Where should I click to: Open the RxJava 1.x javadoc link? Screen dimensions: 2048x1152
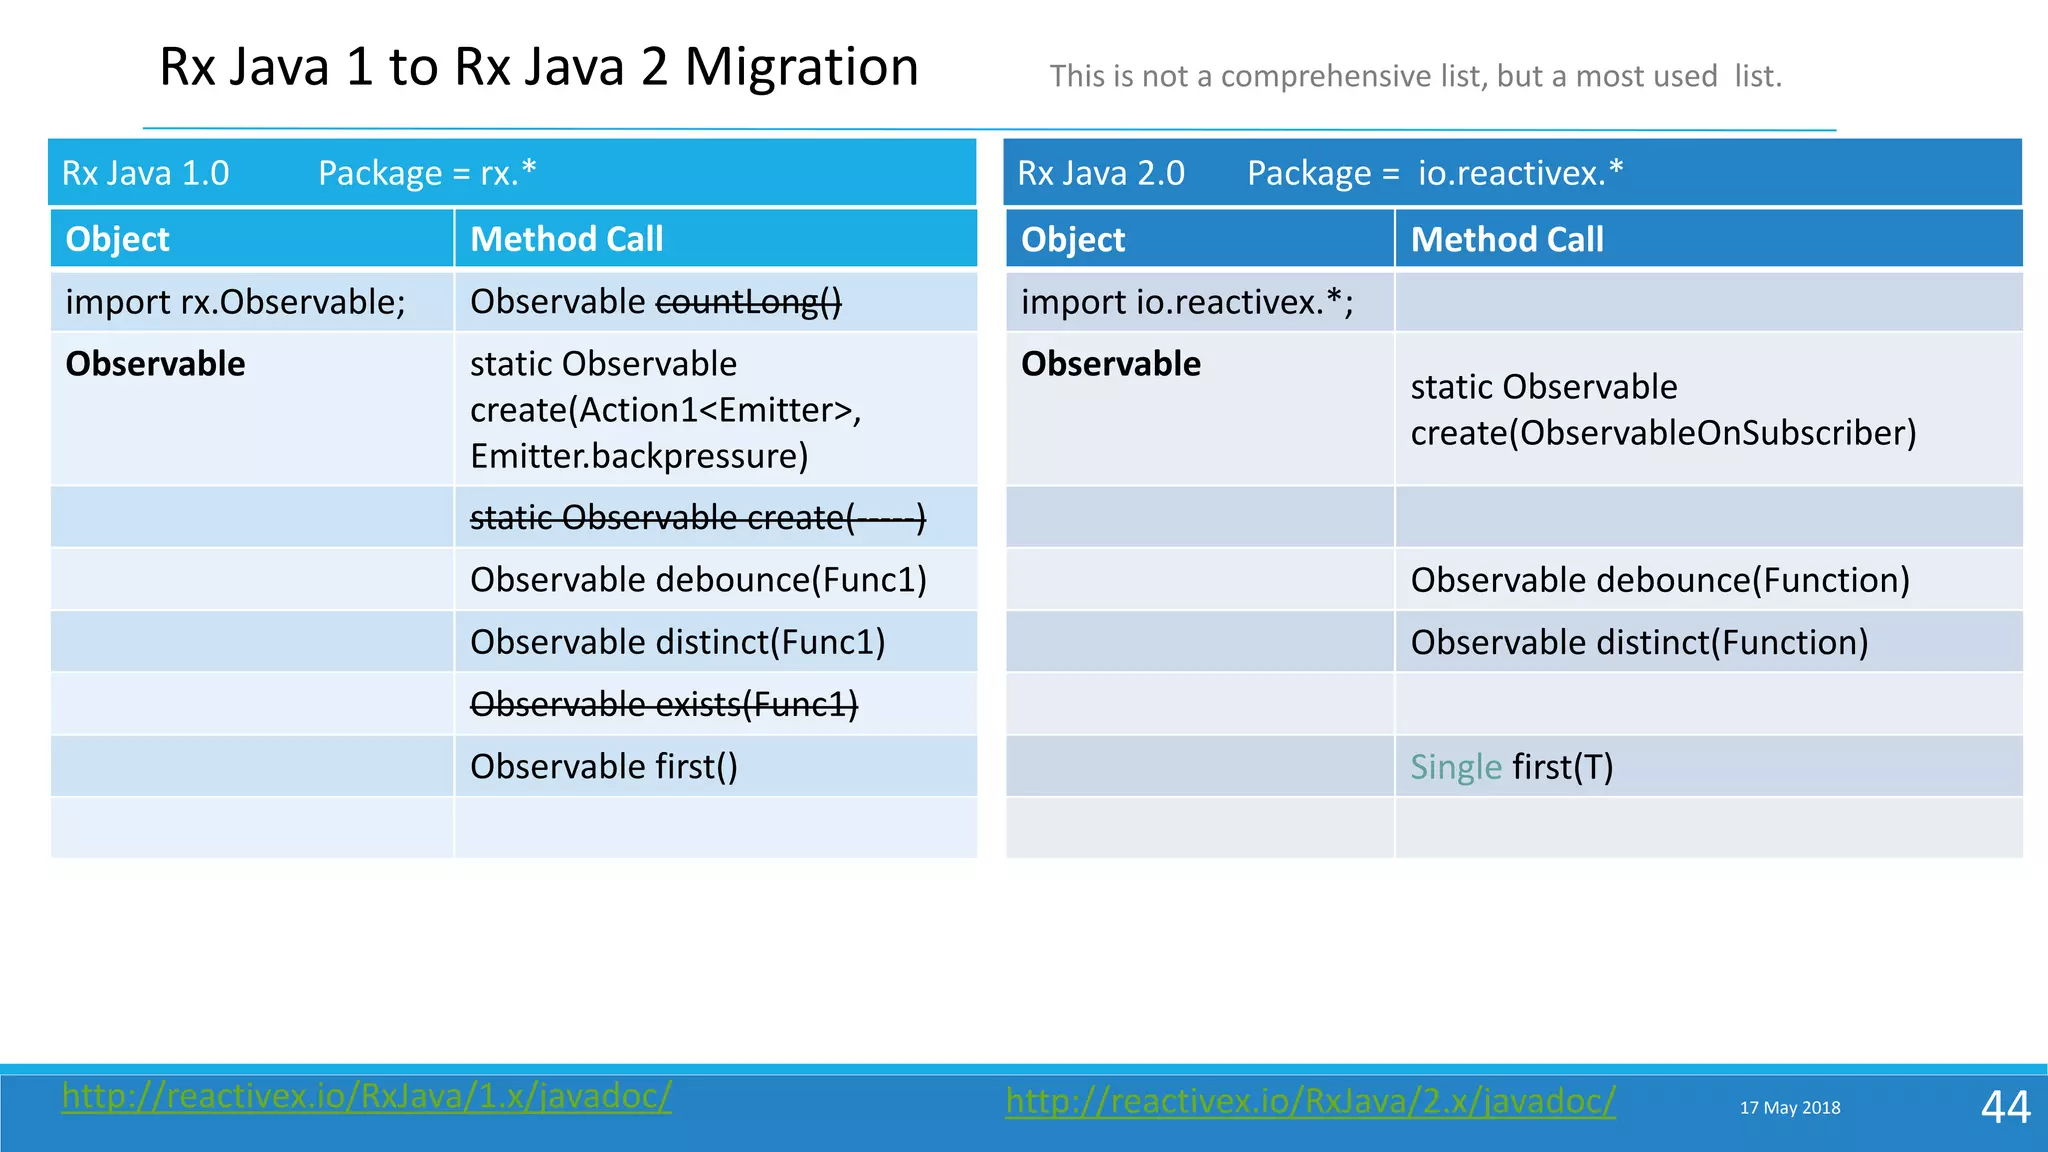click(x=366, y=1096)
